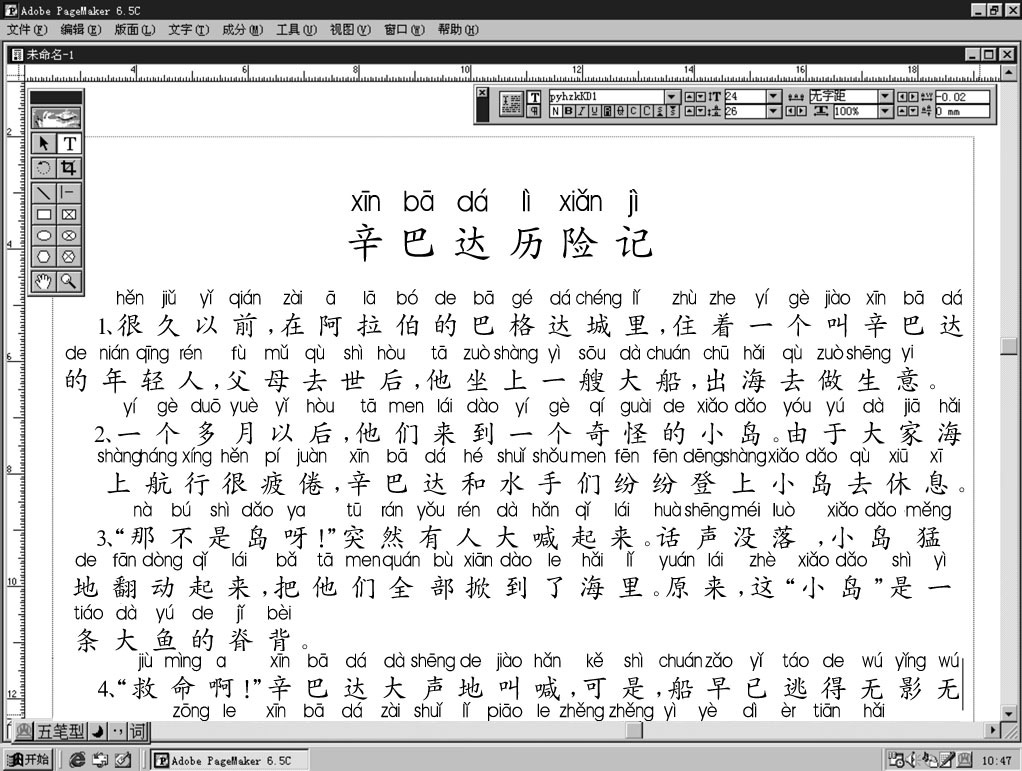This screenshot has height=771, width=1022.
Task: Select the Ellipse Frame tool
Action: pos(69,236)
